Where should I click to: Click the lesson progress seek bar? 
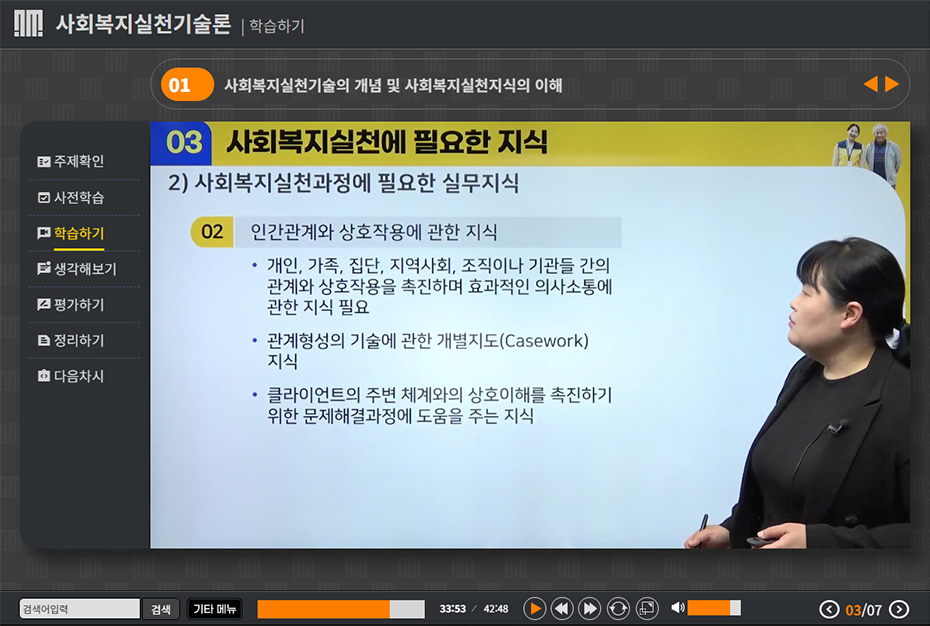[x=340, y=609]
